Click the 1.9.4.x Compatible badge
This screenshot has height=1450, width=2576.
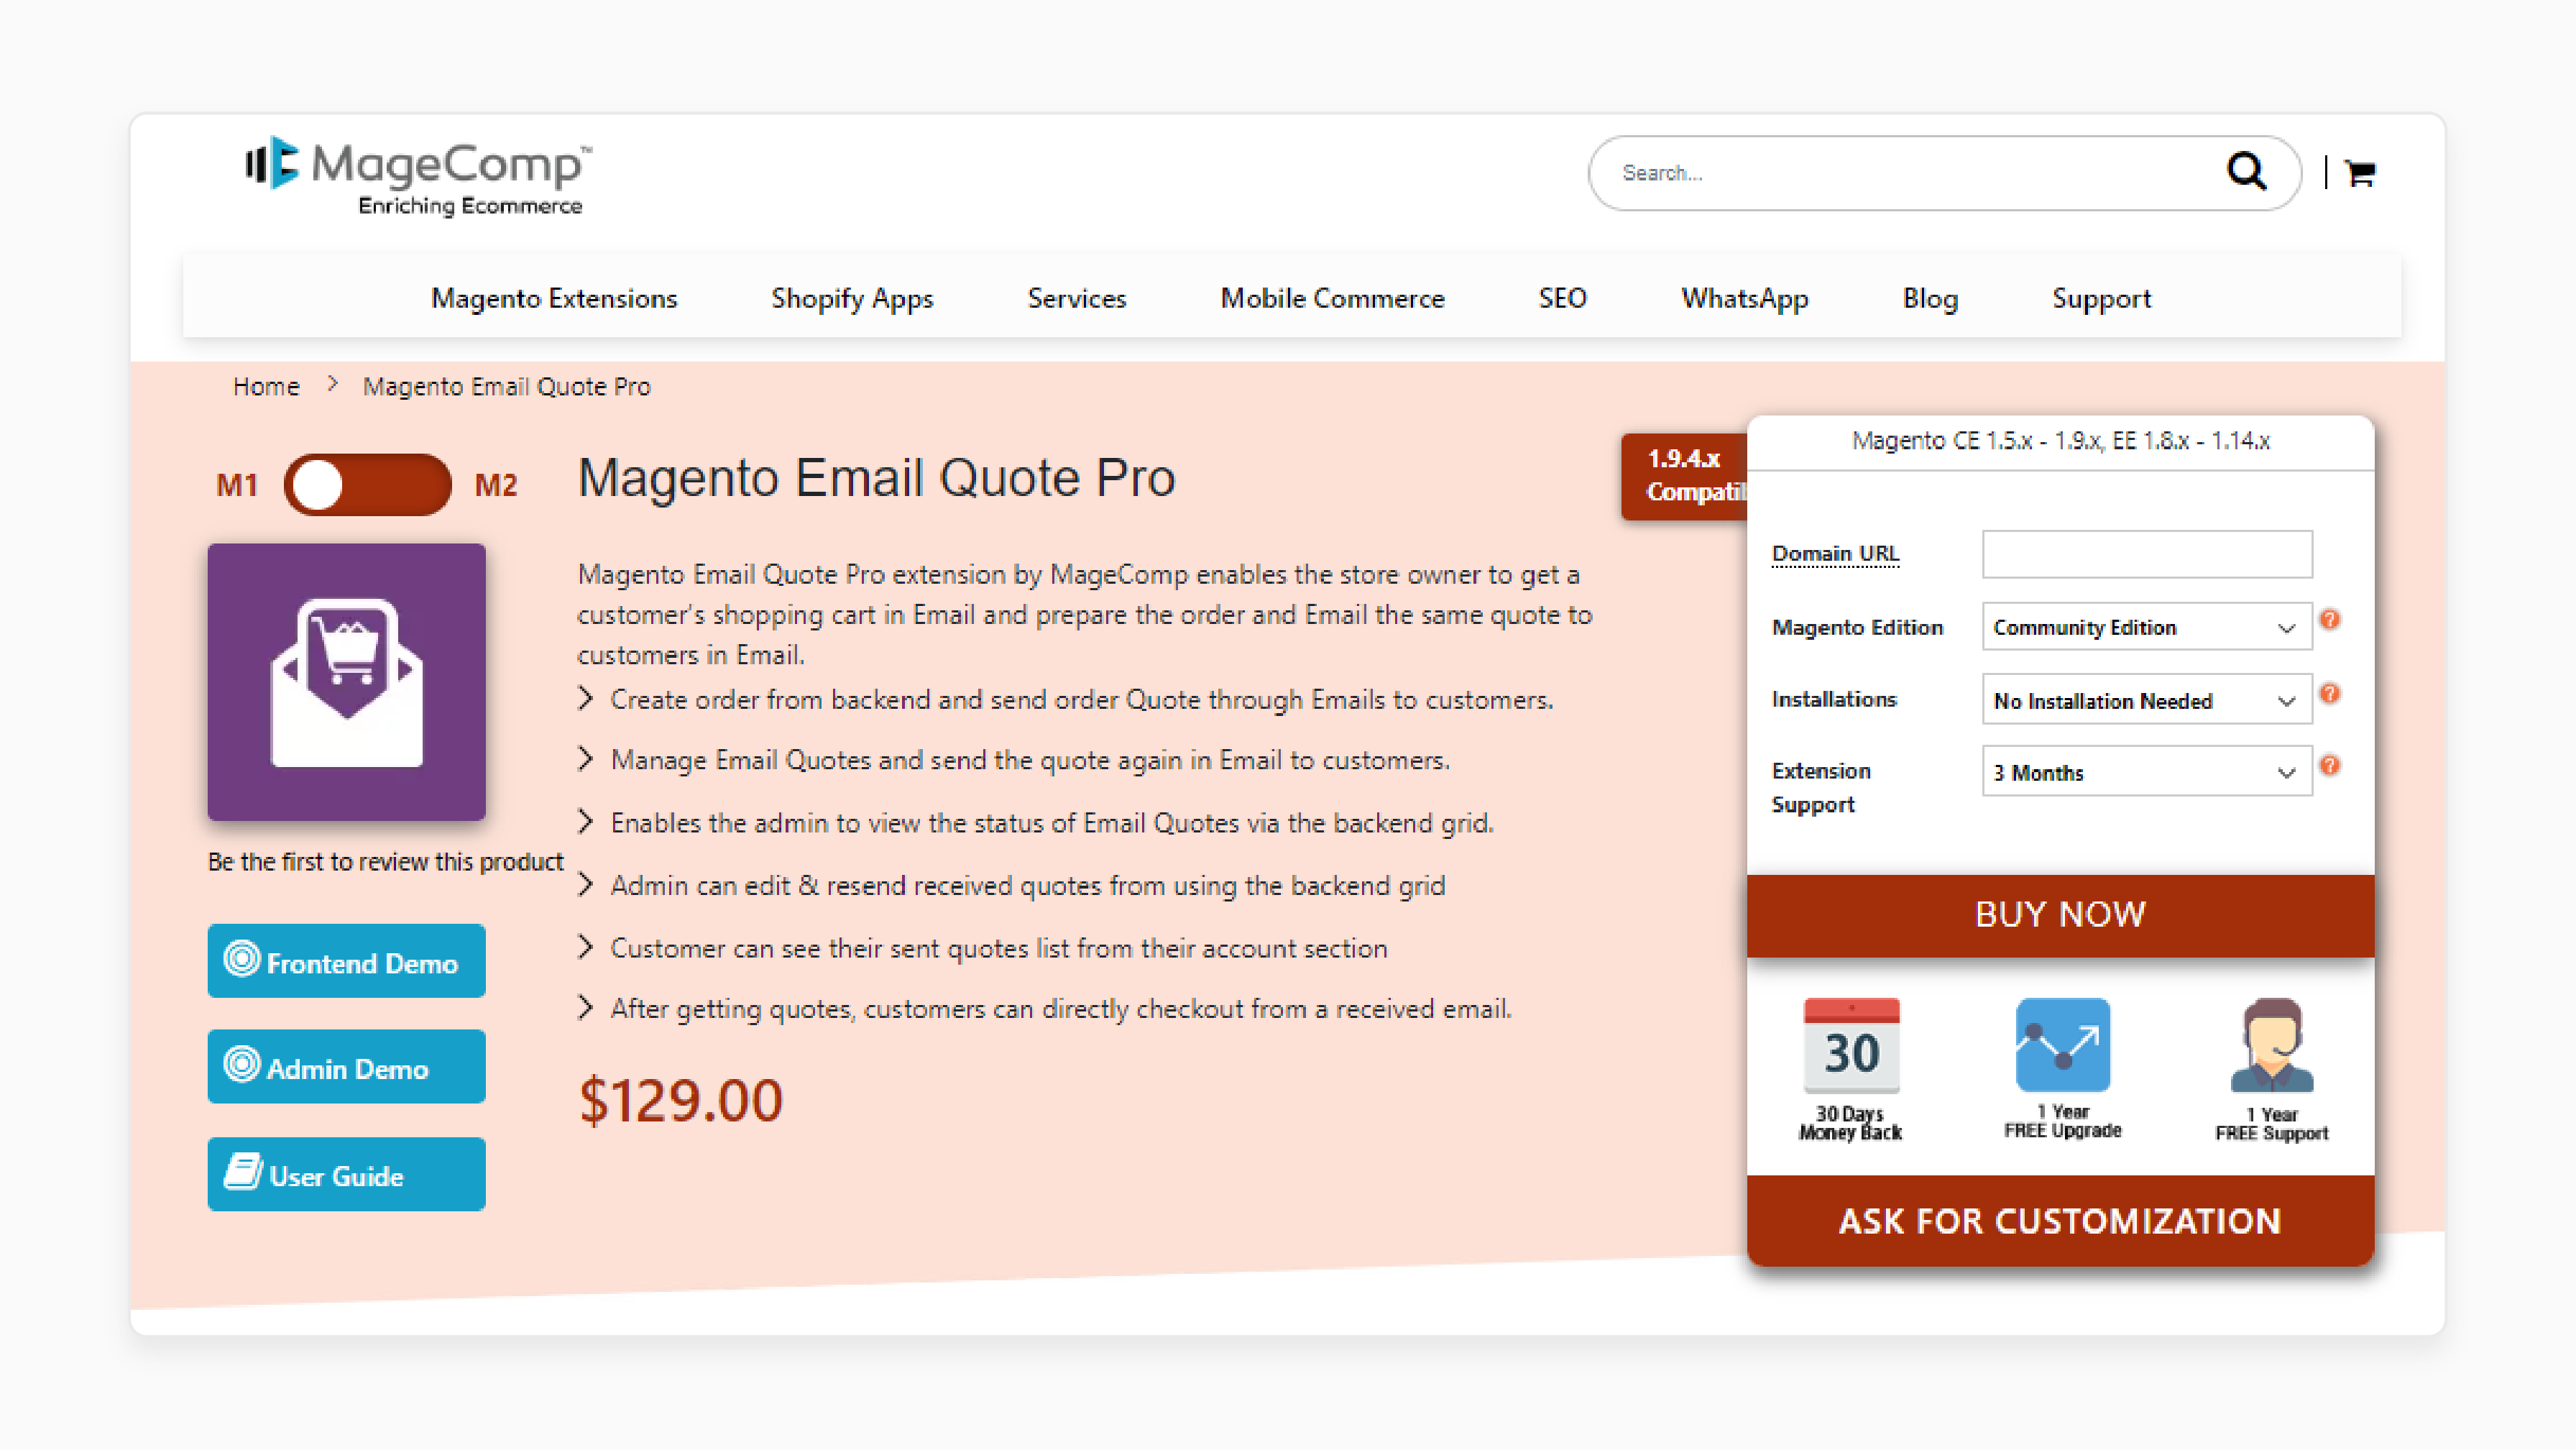pyautogui.click(x=1684, y=476)
